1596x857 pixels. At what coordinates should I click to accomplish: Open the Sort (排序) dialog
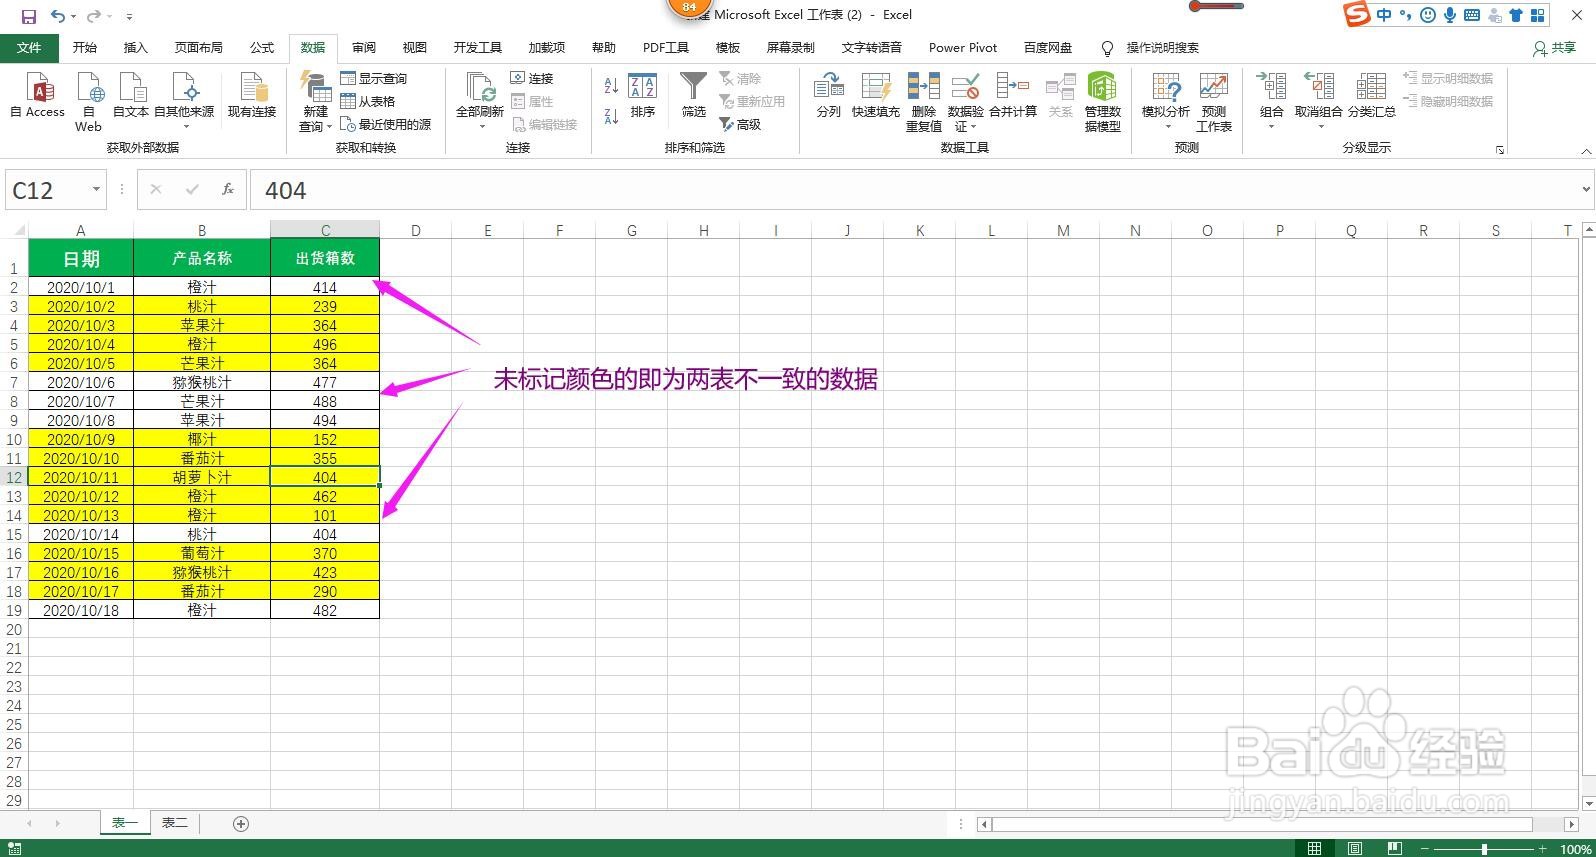coord(642,97)
